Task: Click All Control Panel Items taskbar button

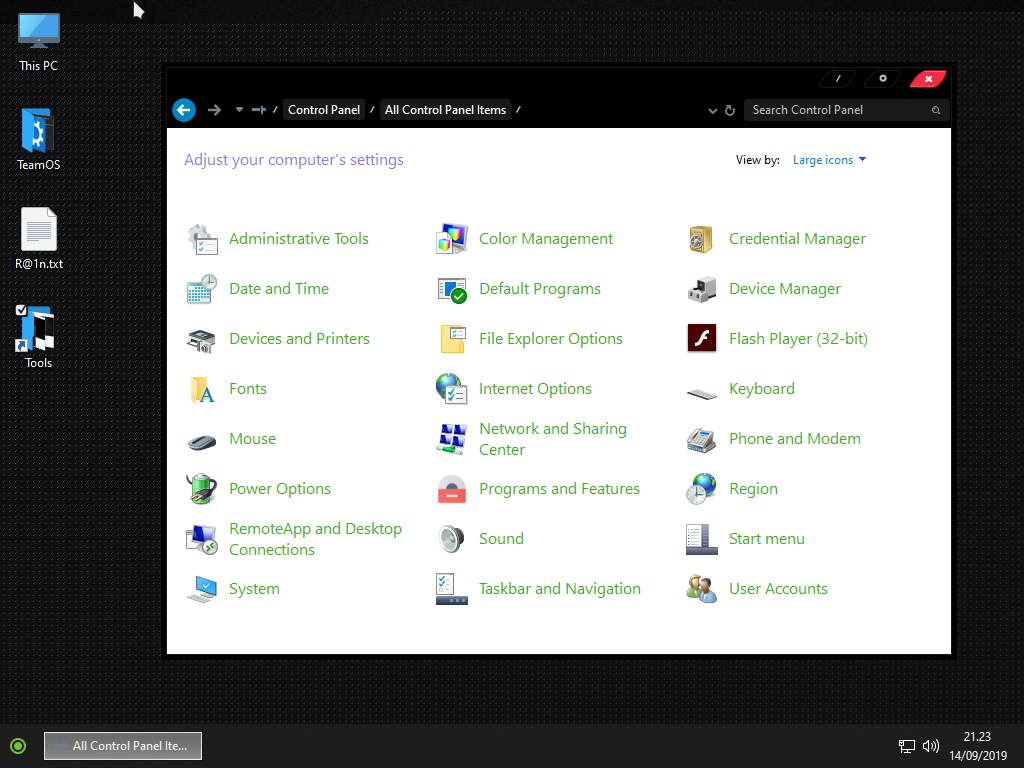Action: pos(123,746)
